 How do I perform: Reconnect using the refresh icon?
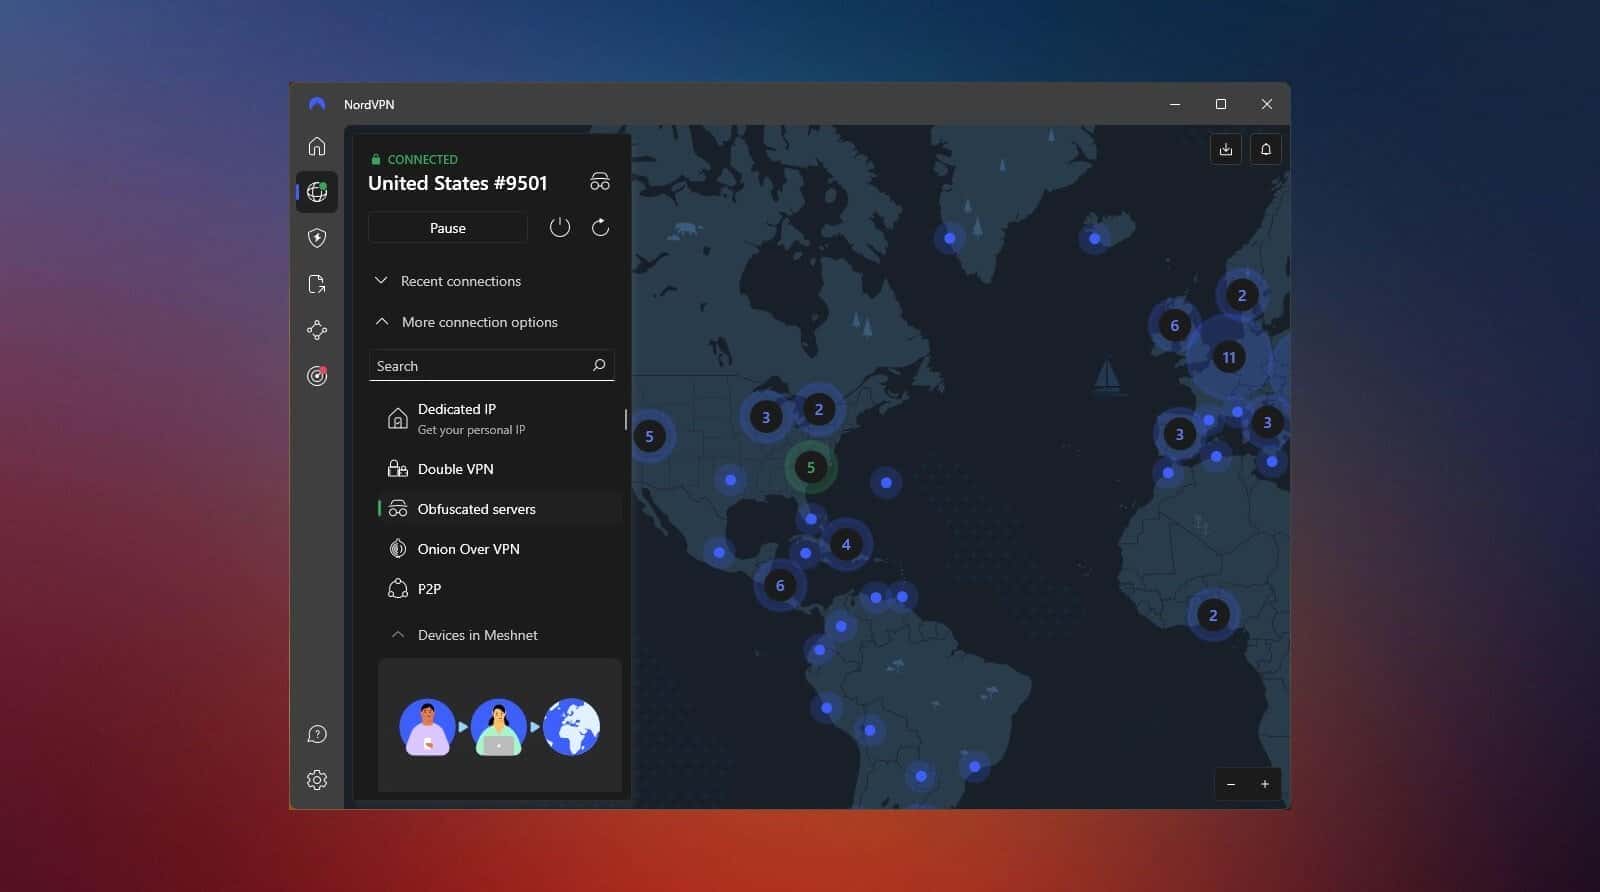point(600,228)
